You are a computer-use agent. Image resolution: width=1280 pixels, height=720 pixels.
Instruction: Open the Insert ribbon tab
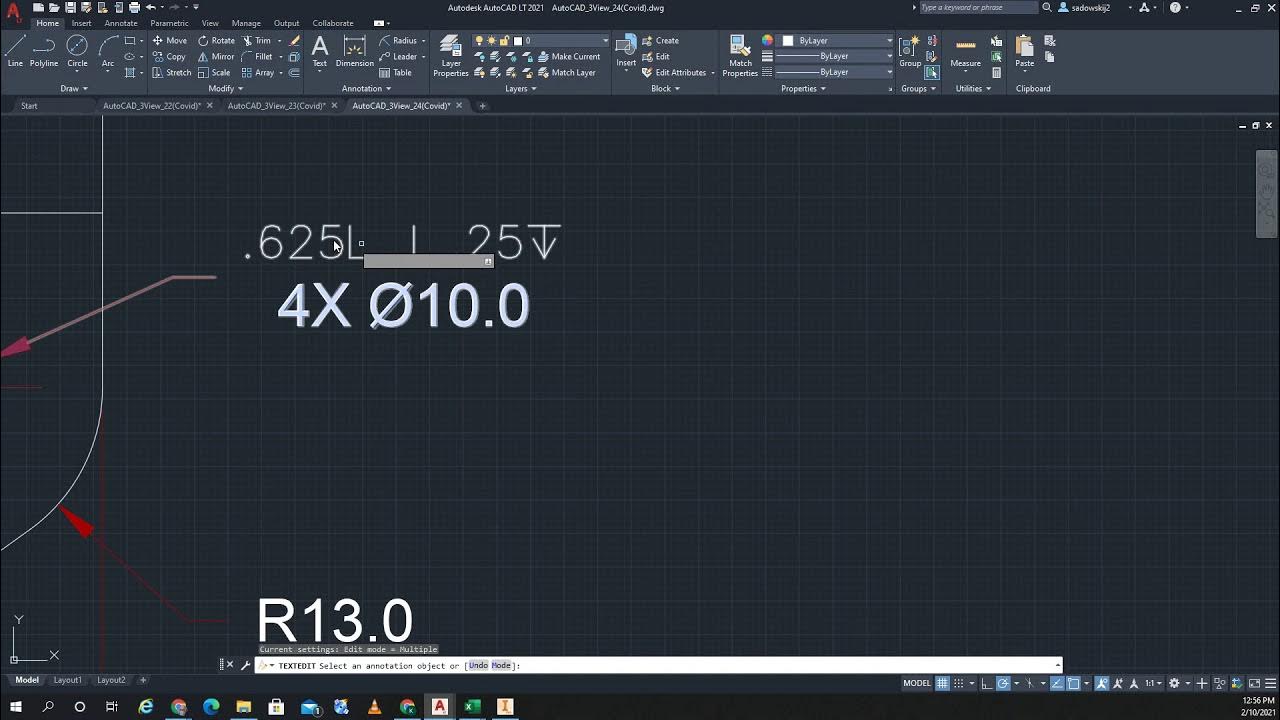pyautogui.click(x=81, y=23)
